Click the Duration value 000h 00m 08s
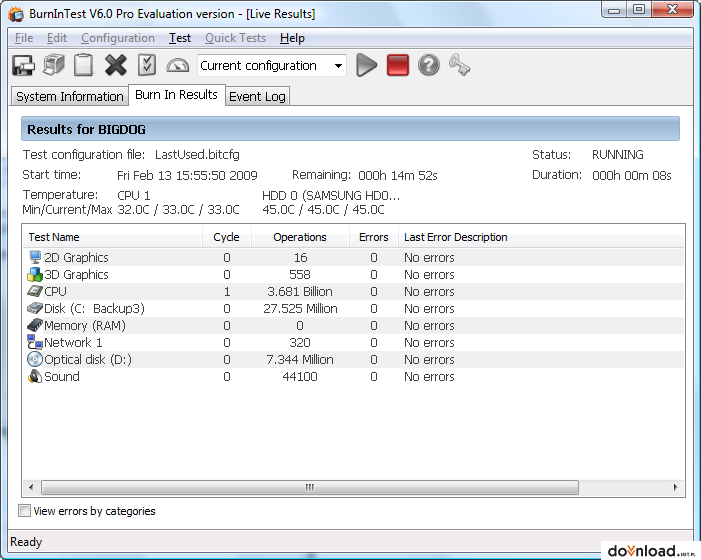Image resolution: width=701 pixels, height=560 pixels. pos(632,175)
